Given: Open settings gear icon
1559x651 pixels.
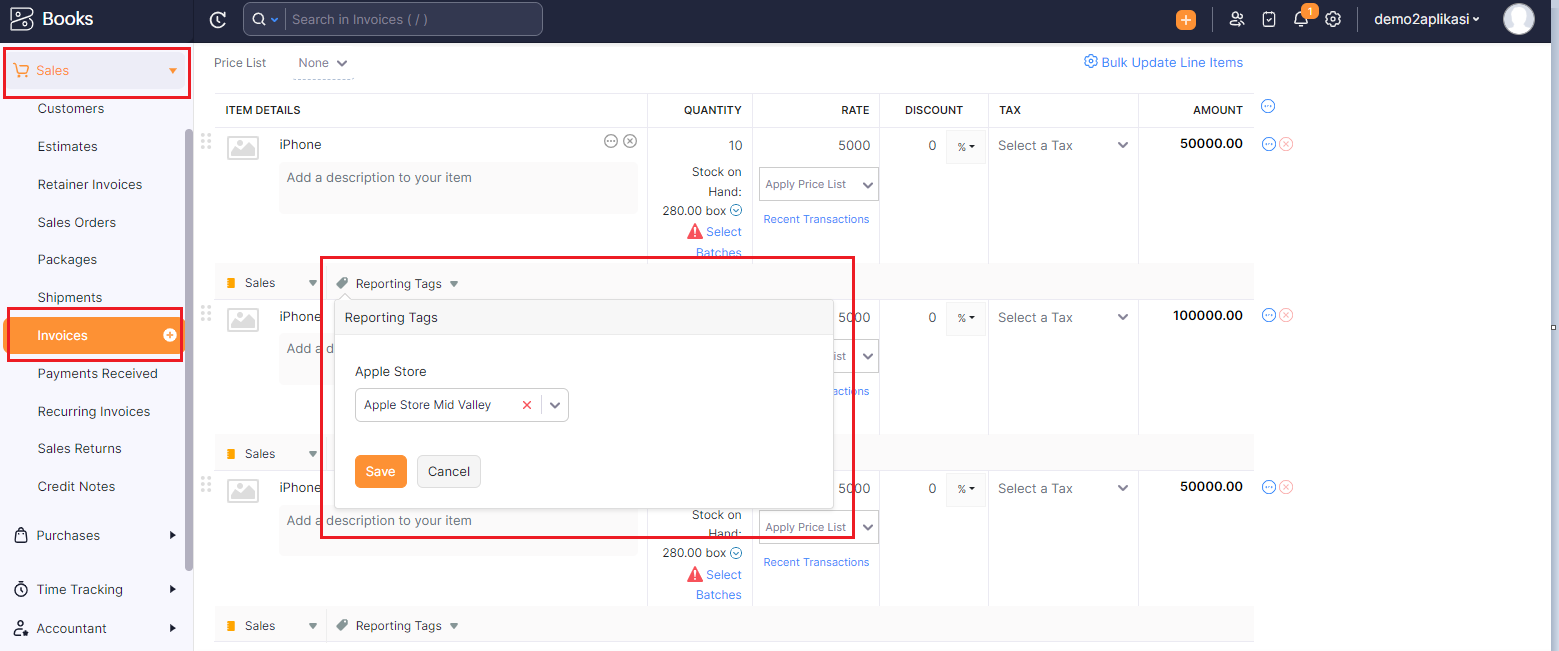Looking at the screenshot, I should coord(1333,19).
